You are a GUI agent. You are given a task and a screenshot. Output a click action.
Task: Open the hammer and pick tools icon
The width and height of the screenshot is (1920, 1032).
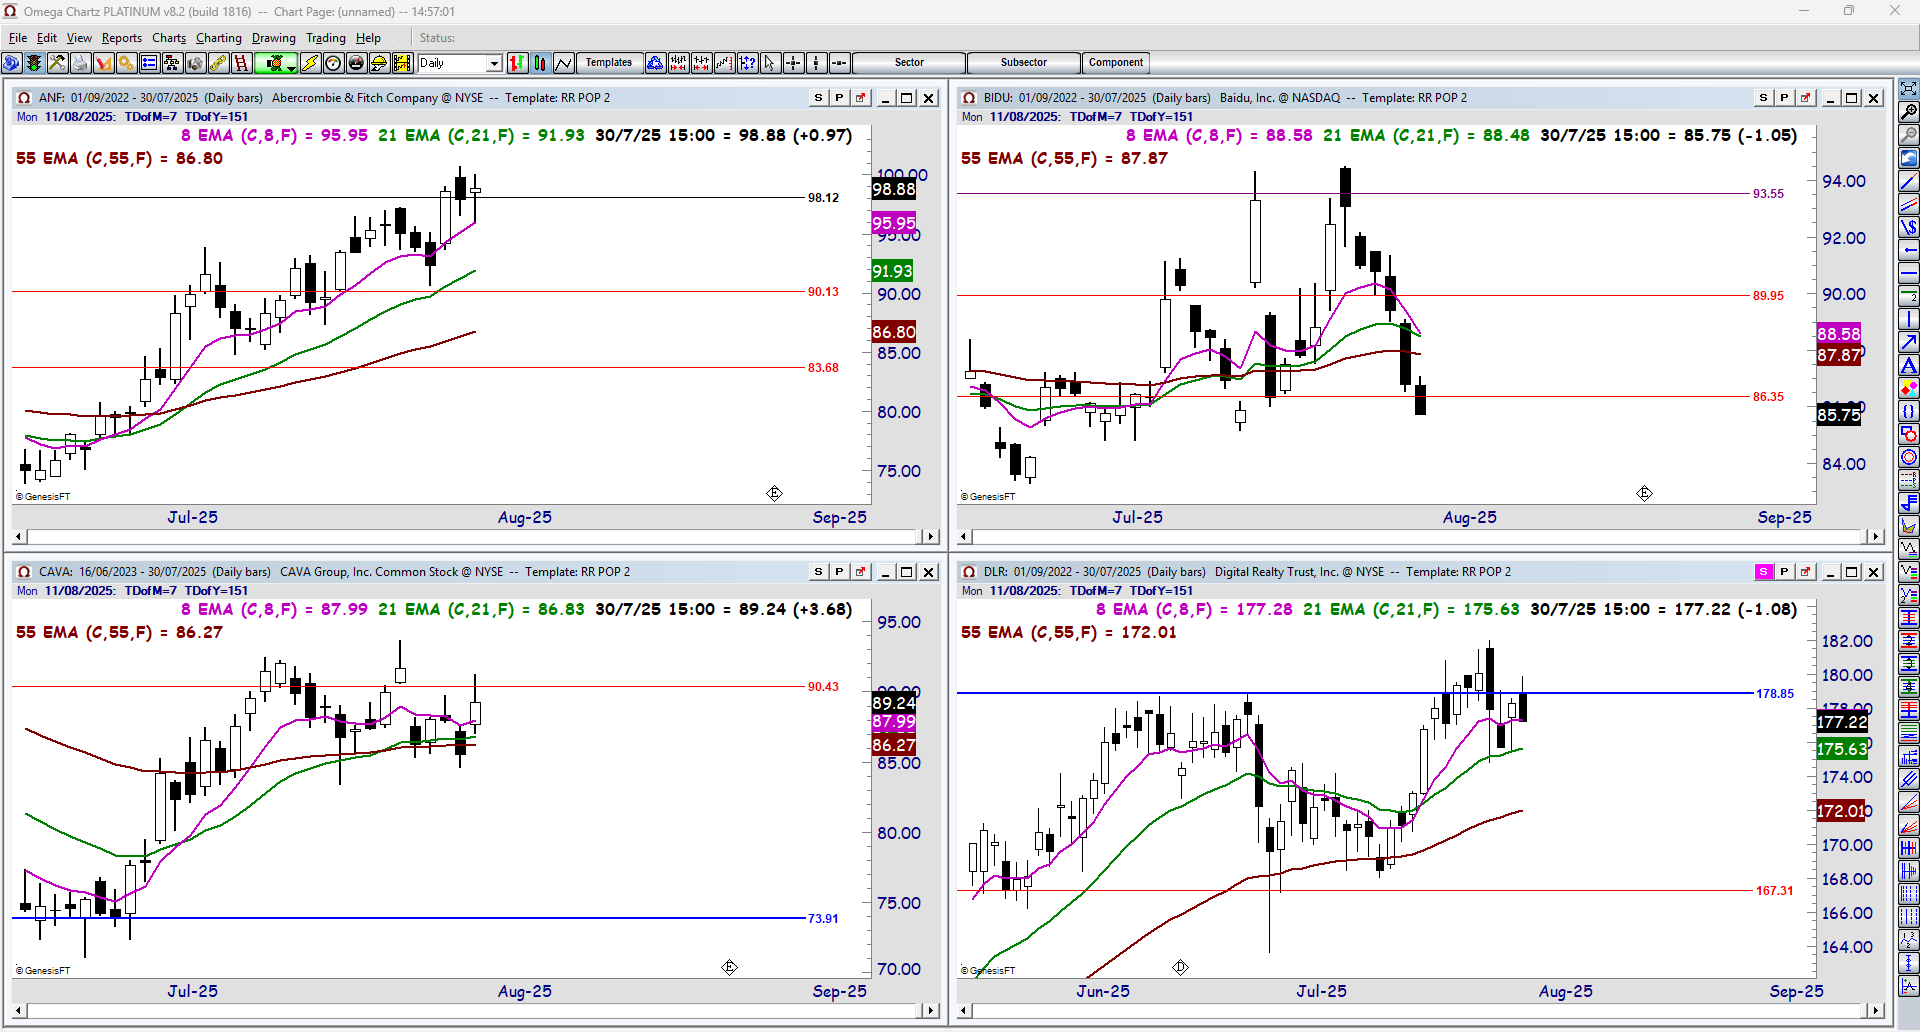point(57,63)
